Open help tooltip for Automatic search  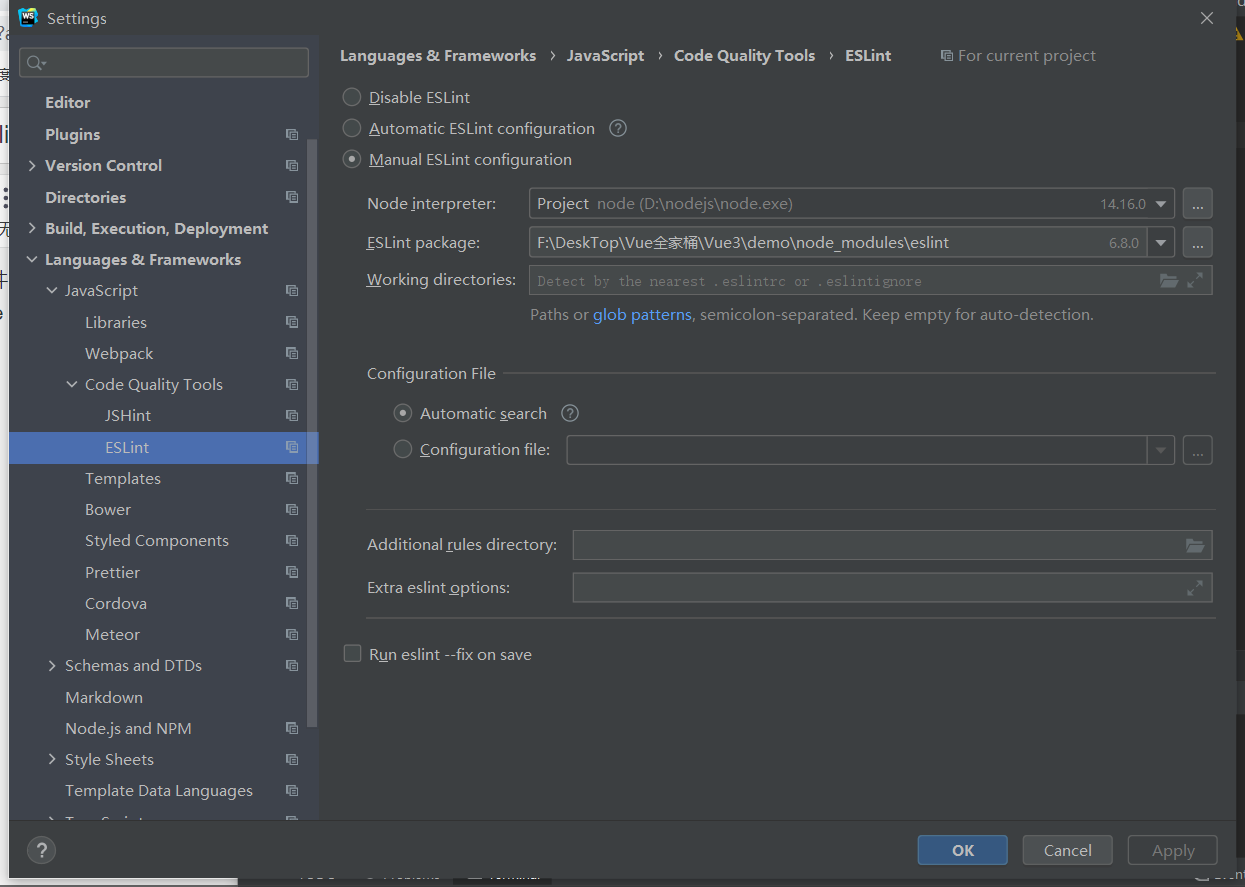coord(570,413)
